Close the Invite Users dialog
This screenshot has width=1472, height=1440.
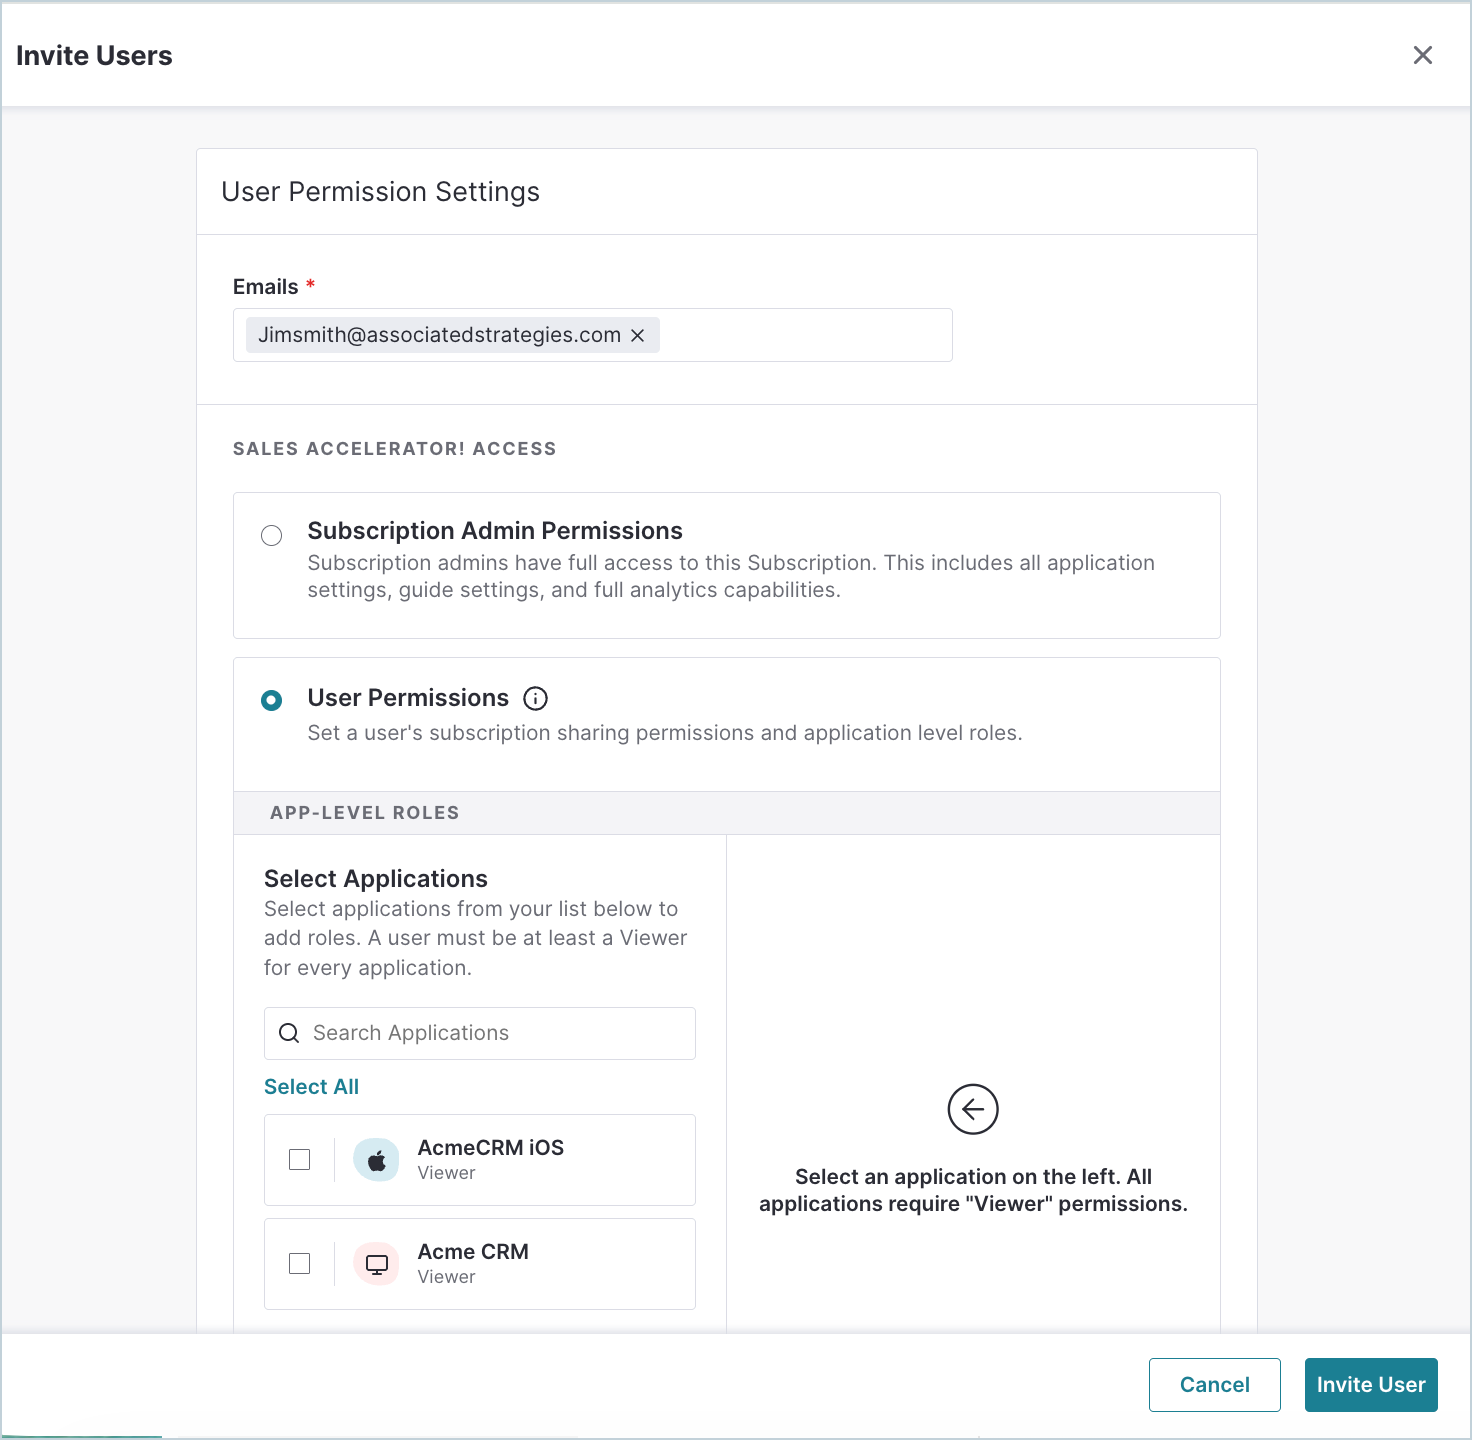tap(1422, 55)
